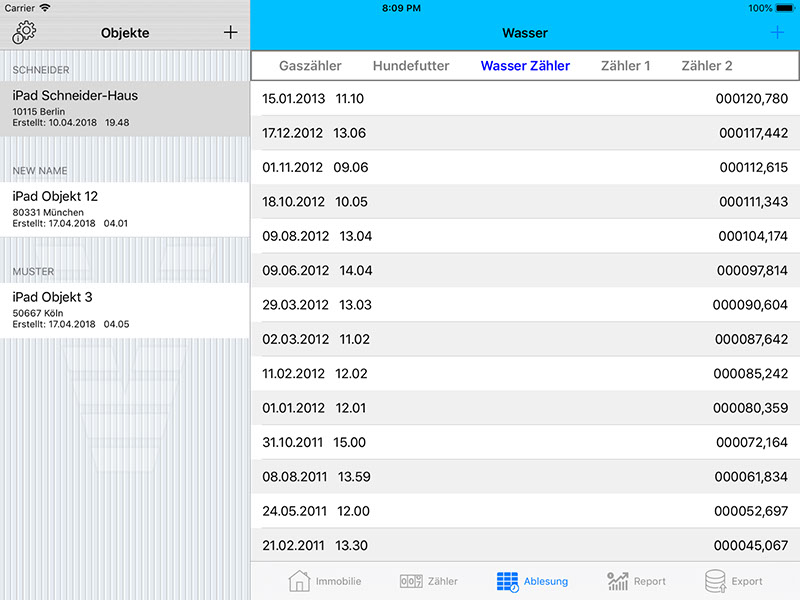The width and height of the screenshot is (800, 600).
Task: Open reading from 09.08.2012
Action: (x=525, y=236)
